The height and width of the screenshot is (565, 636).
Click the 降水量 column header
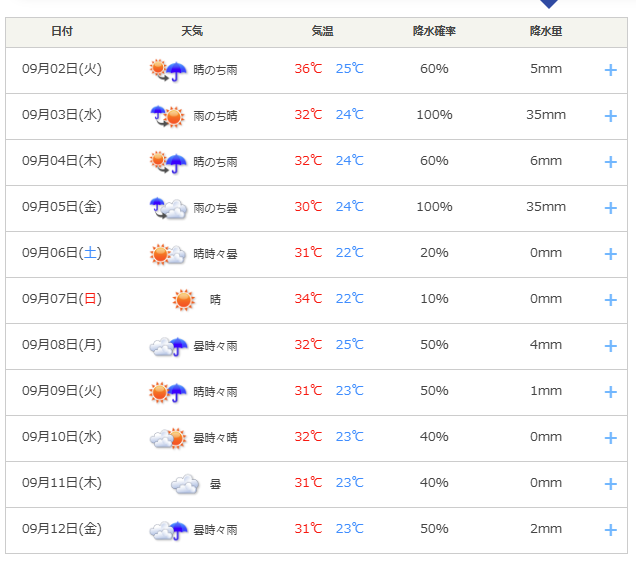click(x=546, y=31)
